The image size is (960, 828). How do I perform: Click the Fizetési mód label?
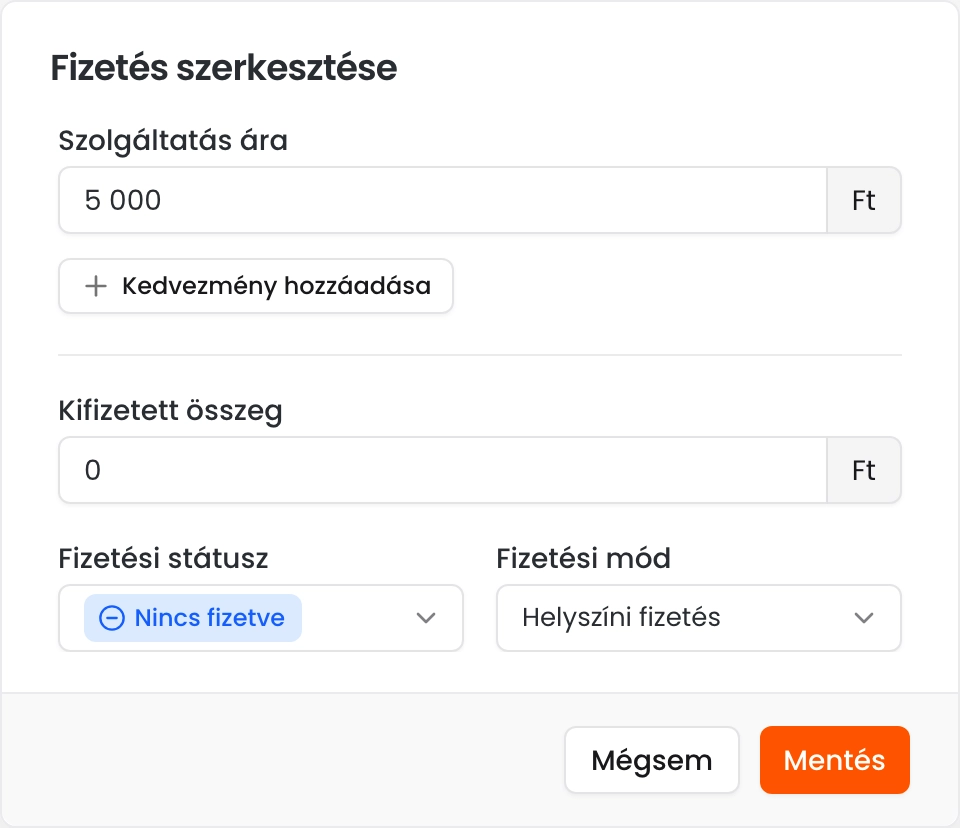[x=583, y=559]
